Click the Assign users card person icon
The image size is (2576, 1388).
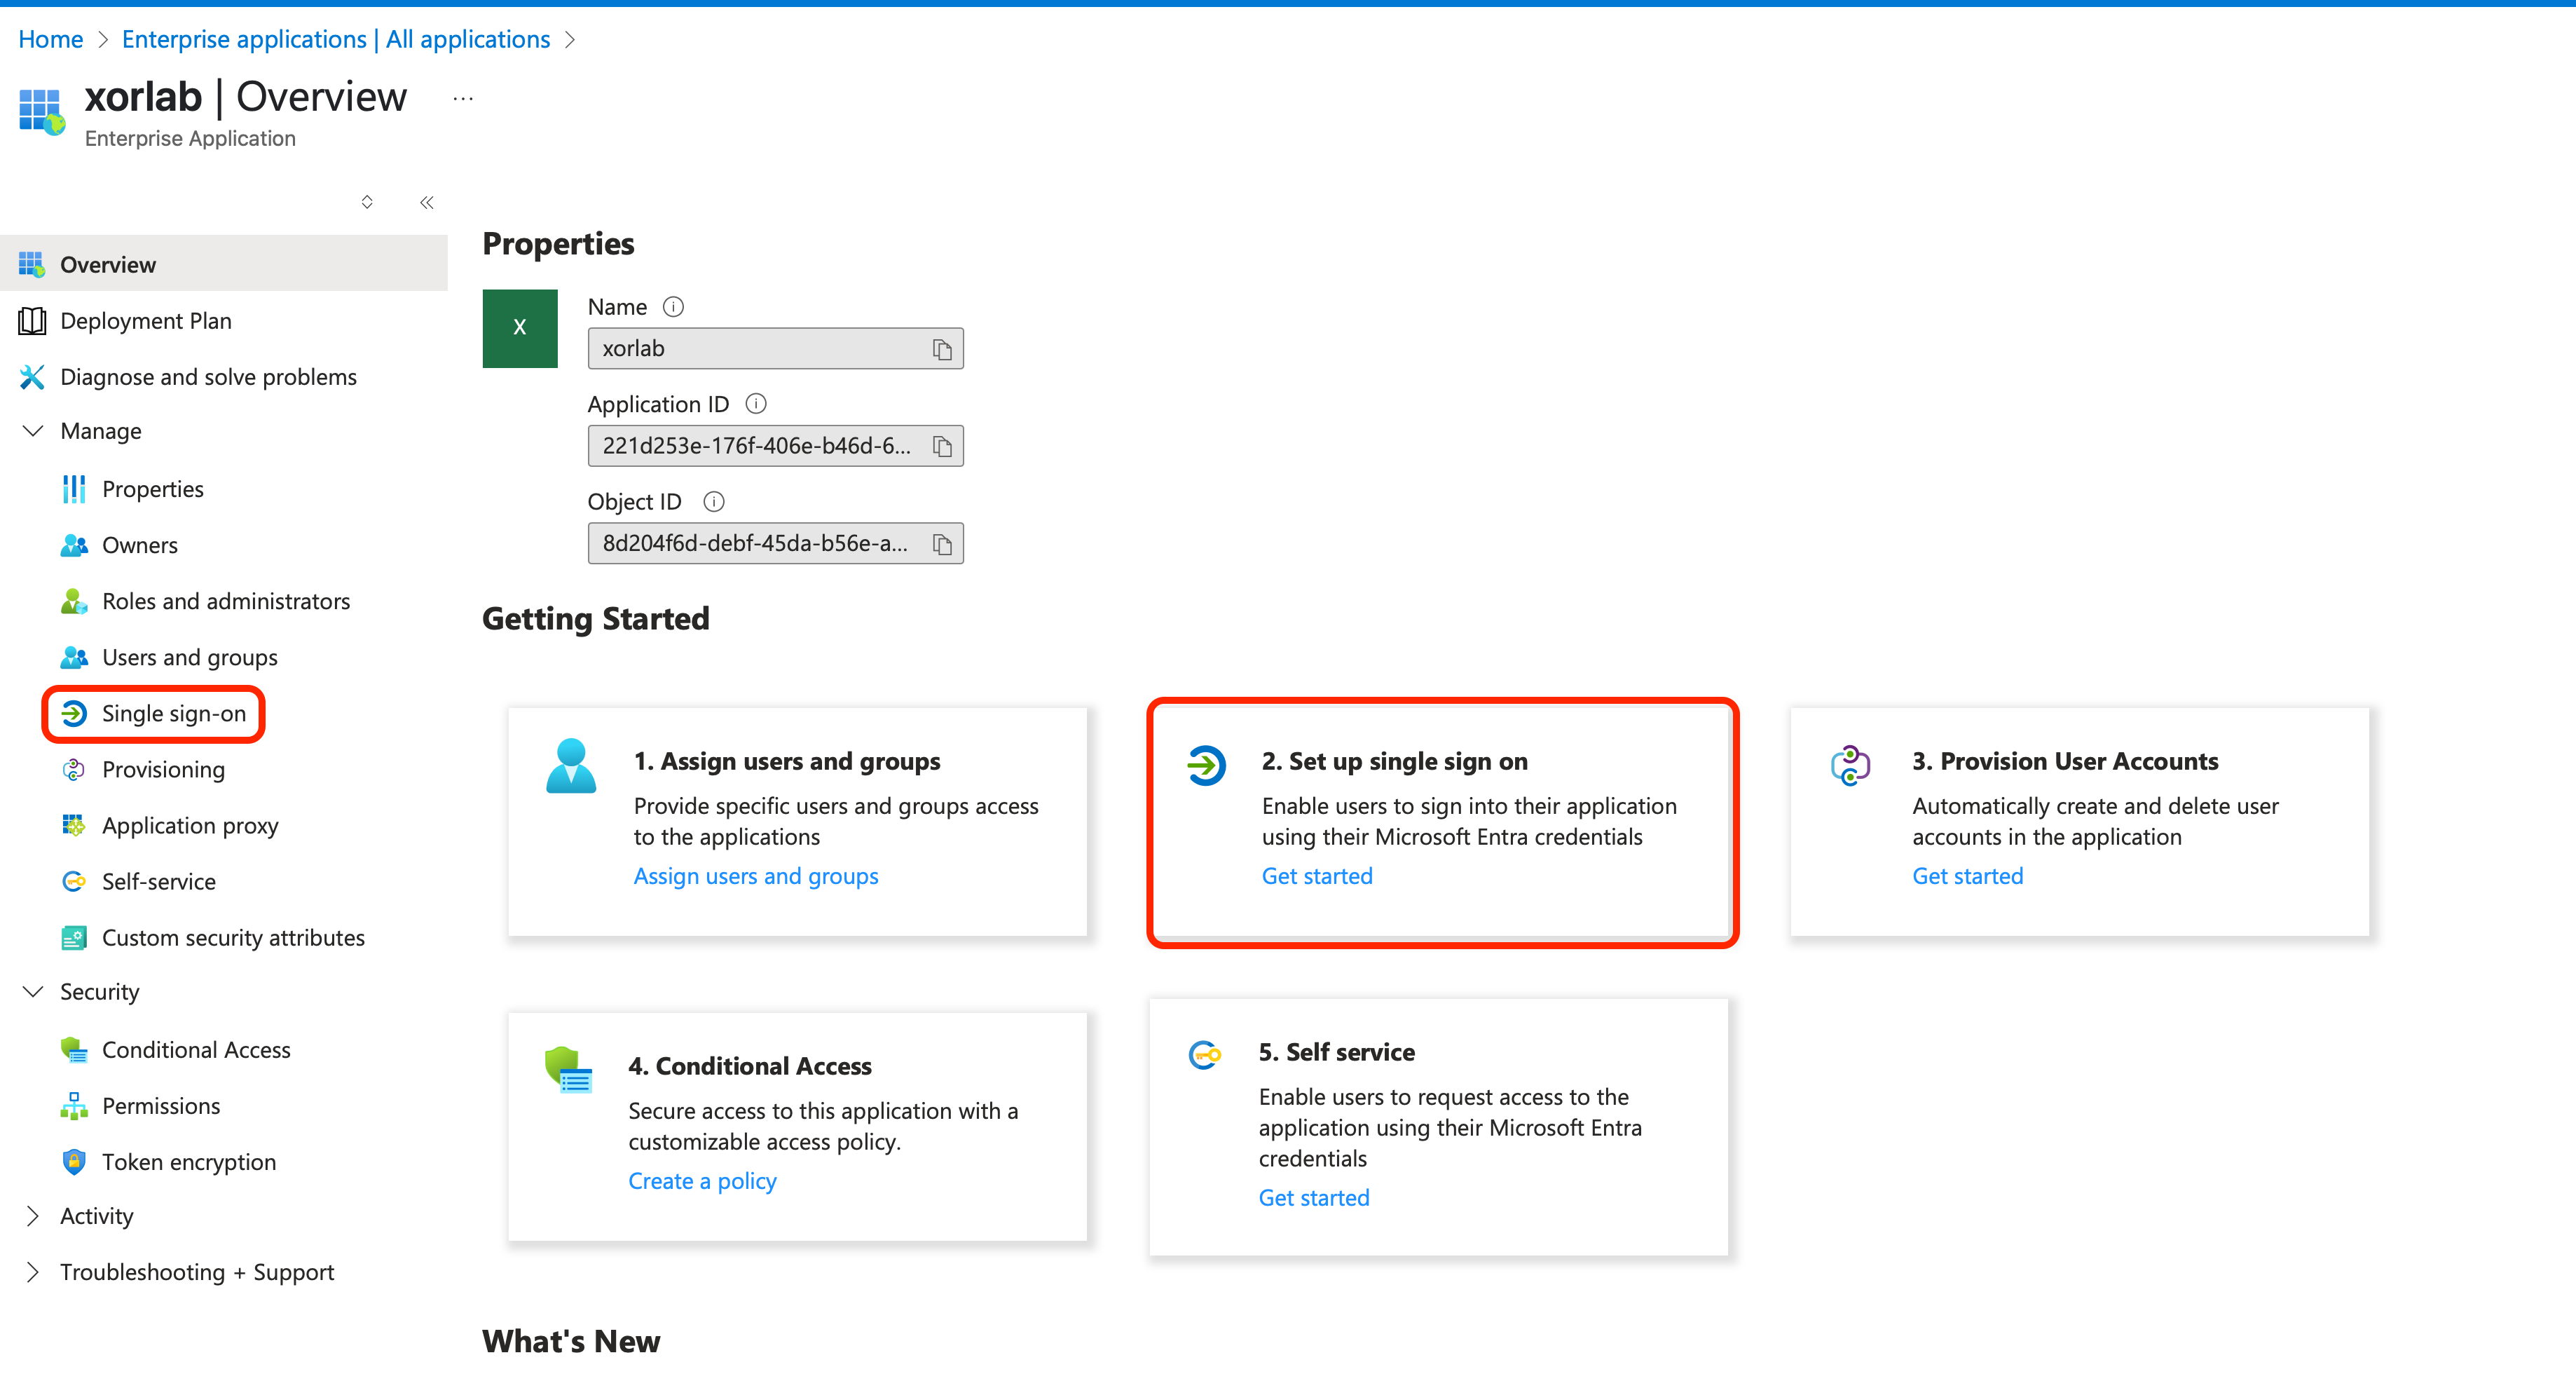click(x=571, y=766)
